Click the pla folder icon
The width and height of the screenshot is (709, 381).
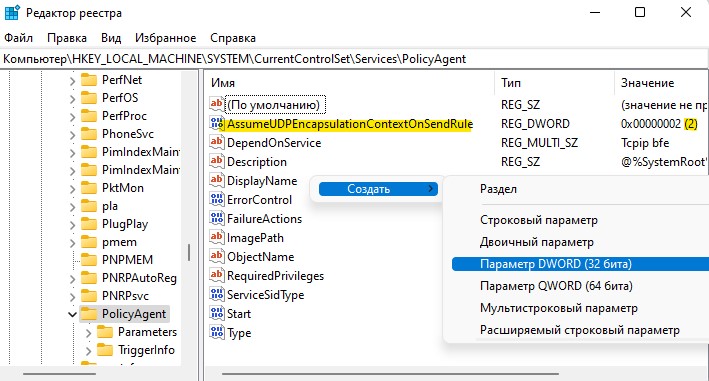(89, 206)
